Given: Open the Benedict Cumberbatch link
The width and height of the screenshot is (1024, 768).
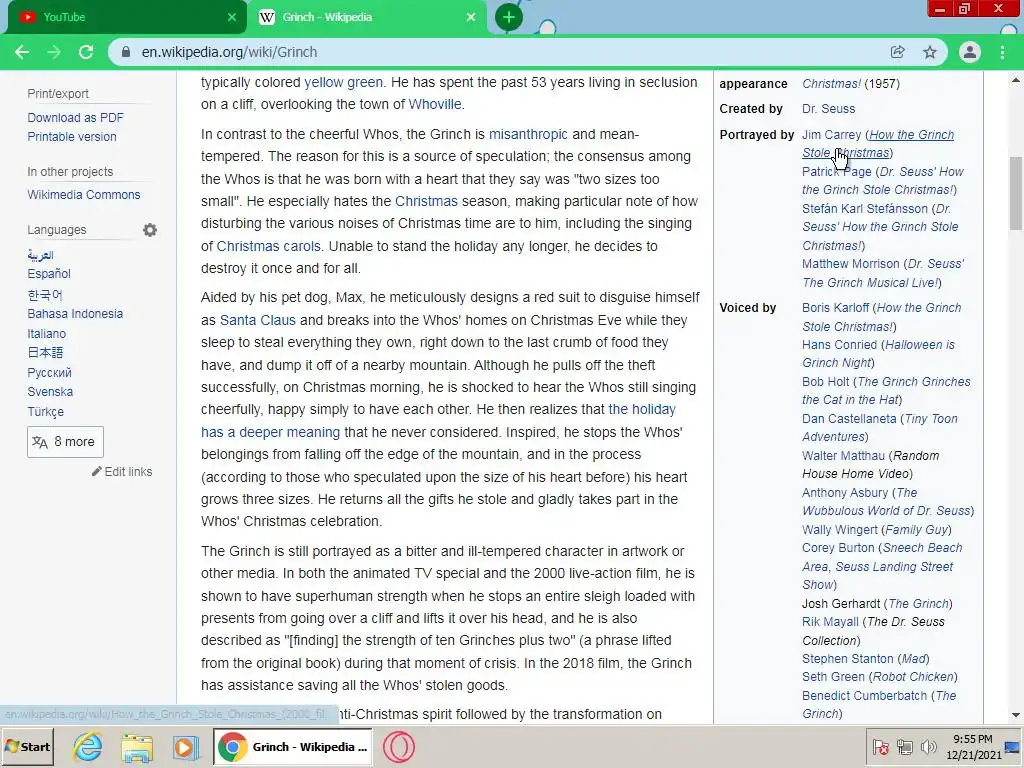Looking at the screenshot, I should pyautogui.click(x=865, y=696).
